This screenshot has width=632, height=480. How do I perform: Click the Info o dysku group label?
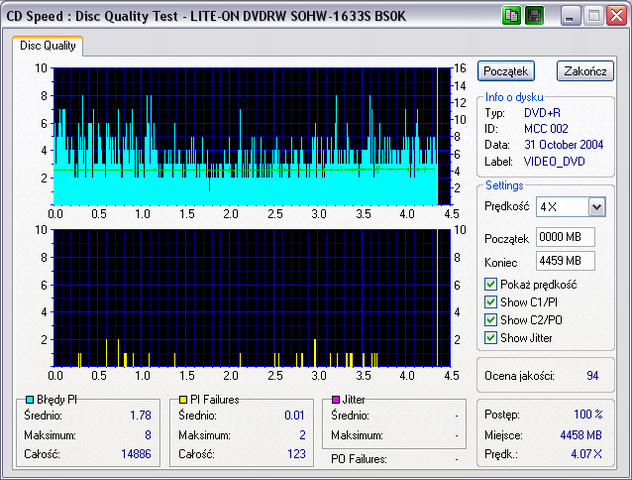click(514, 97)
